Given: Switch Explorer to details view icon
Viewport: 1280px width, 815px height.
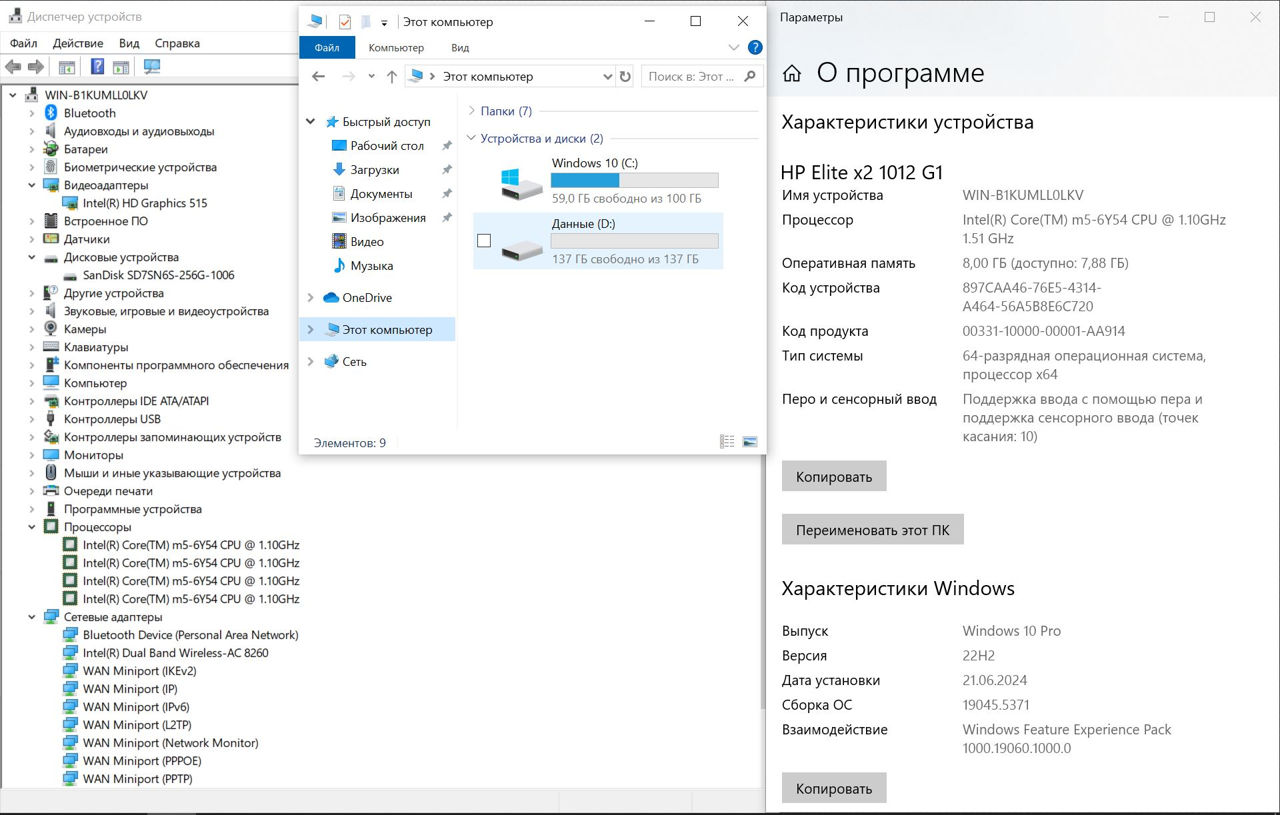Looking at the screenshot, I should point(727,442).
